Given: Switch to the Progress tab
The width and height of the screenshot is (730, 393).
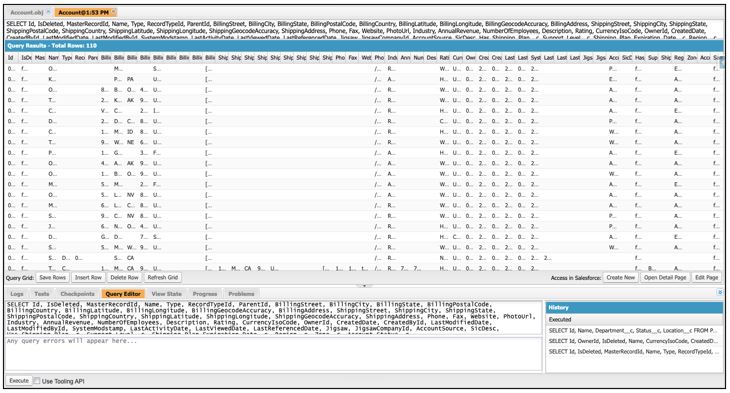Looking at the screenshot, I should pyautogui.click(x=205, y=294).
